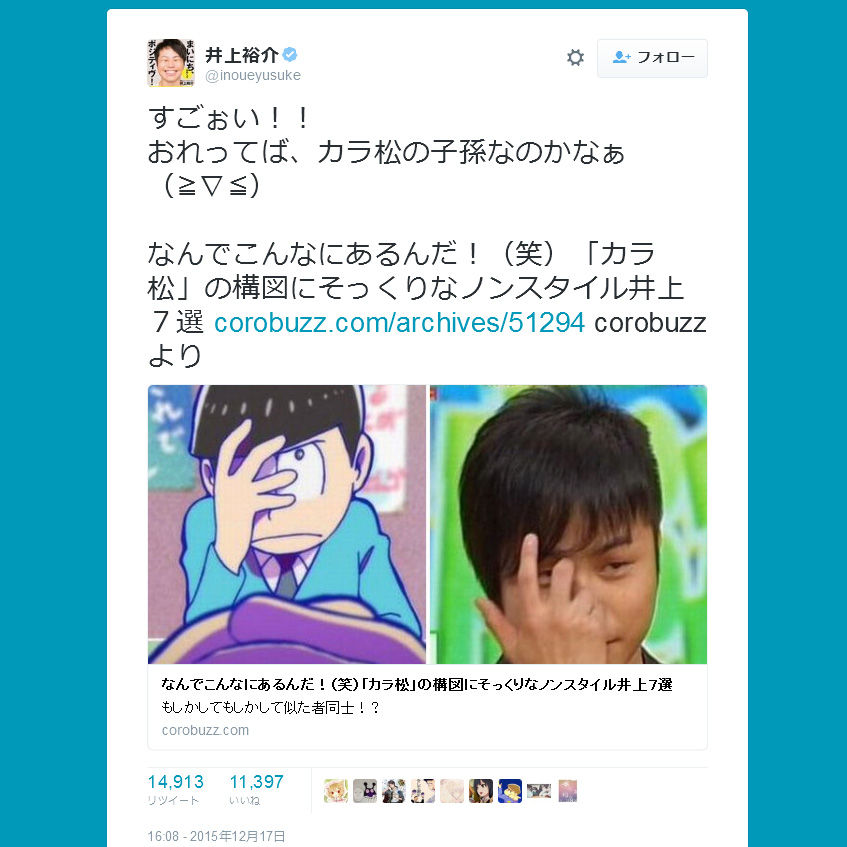Click the gear settings icon beside Follow
The height and width of the screenshot is (847, 847).
(x=575, y=57)
